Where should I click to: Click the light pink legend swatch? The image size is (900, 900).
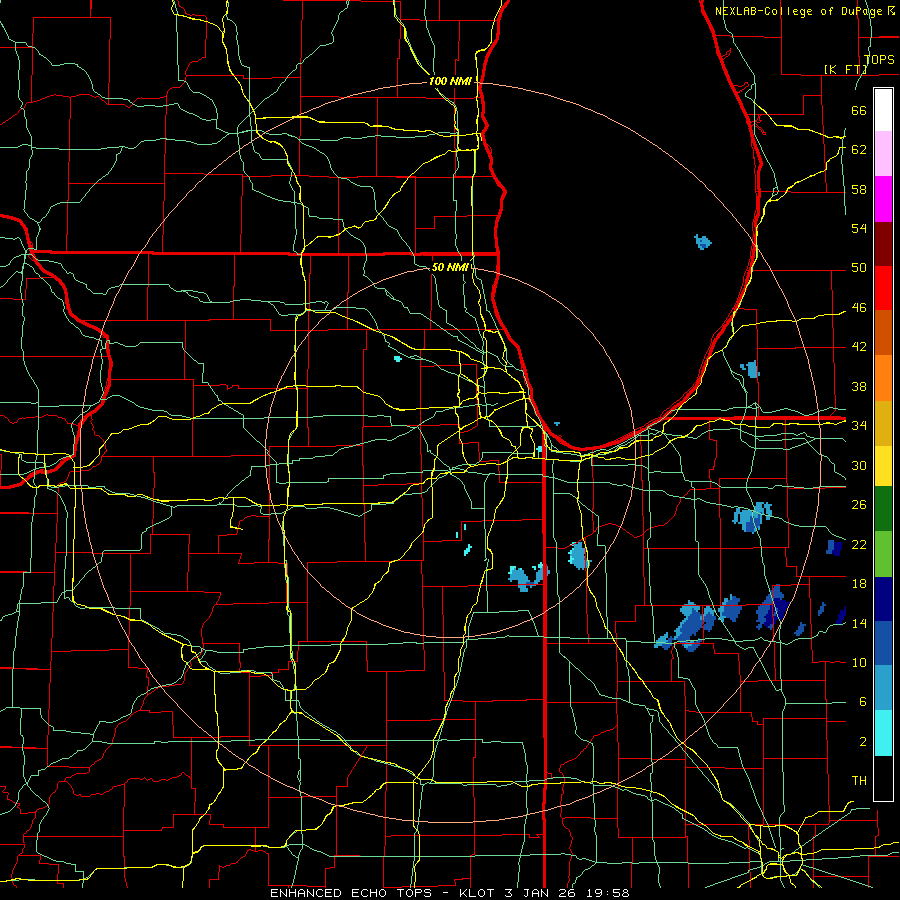click(x=883, y=154)
